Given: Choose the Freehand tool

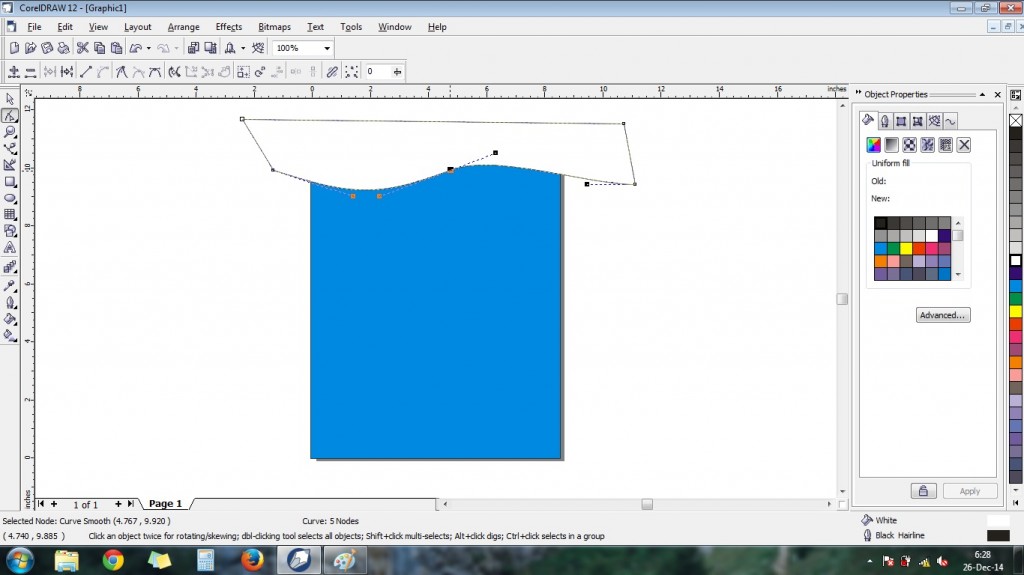Looking at the screenshot, I should pyautogui.click(x=10, y=148).
